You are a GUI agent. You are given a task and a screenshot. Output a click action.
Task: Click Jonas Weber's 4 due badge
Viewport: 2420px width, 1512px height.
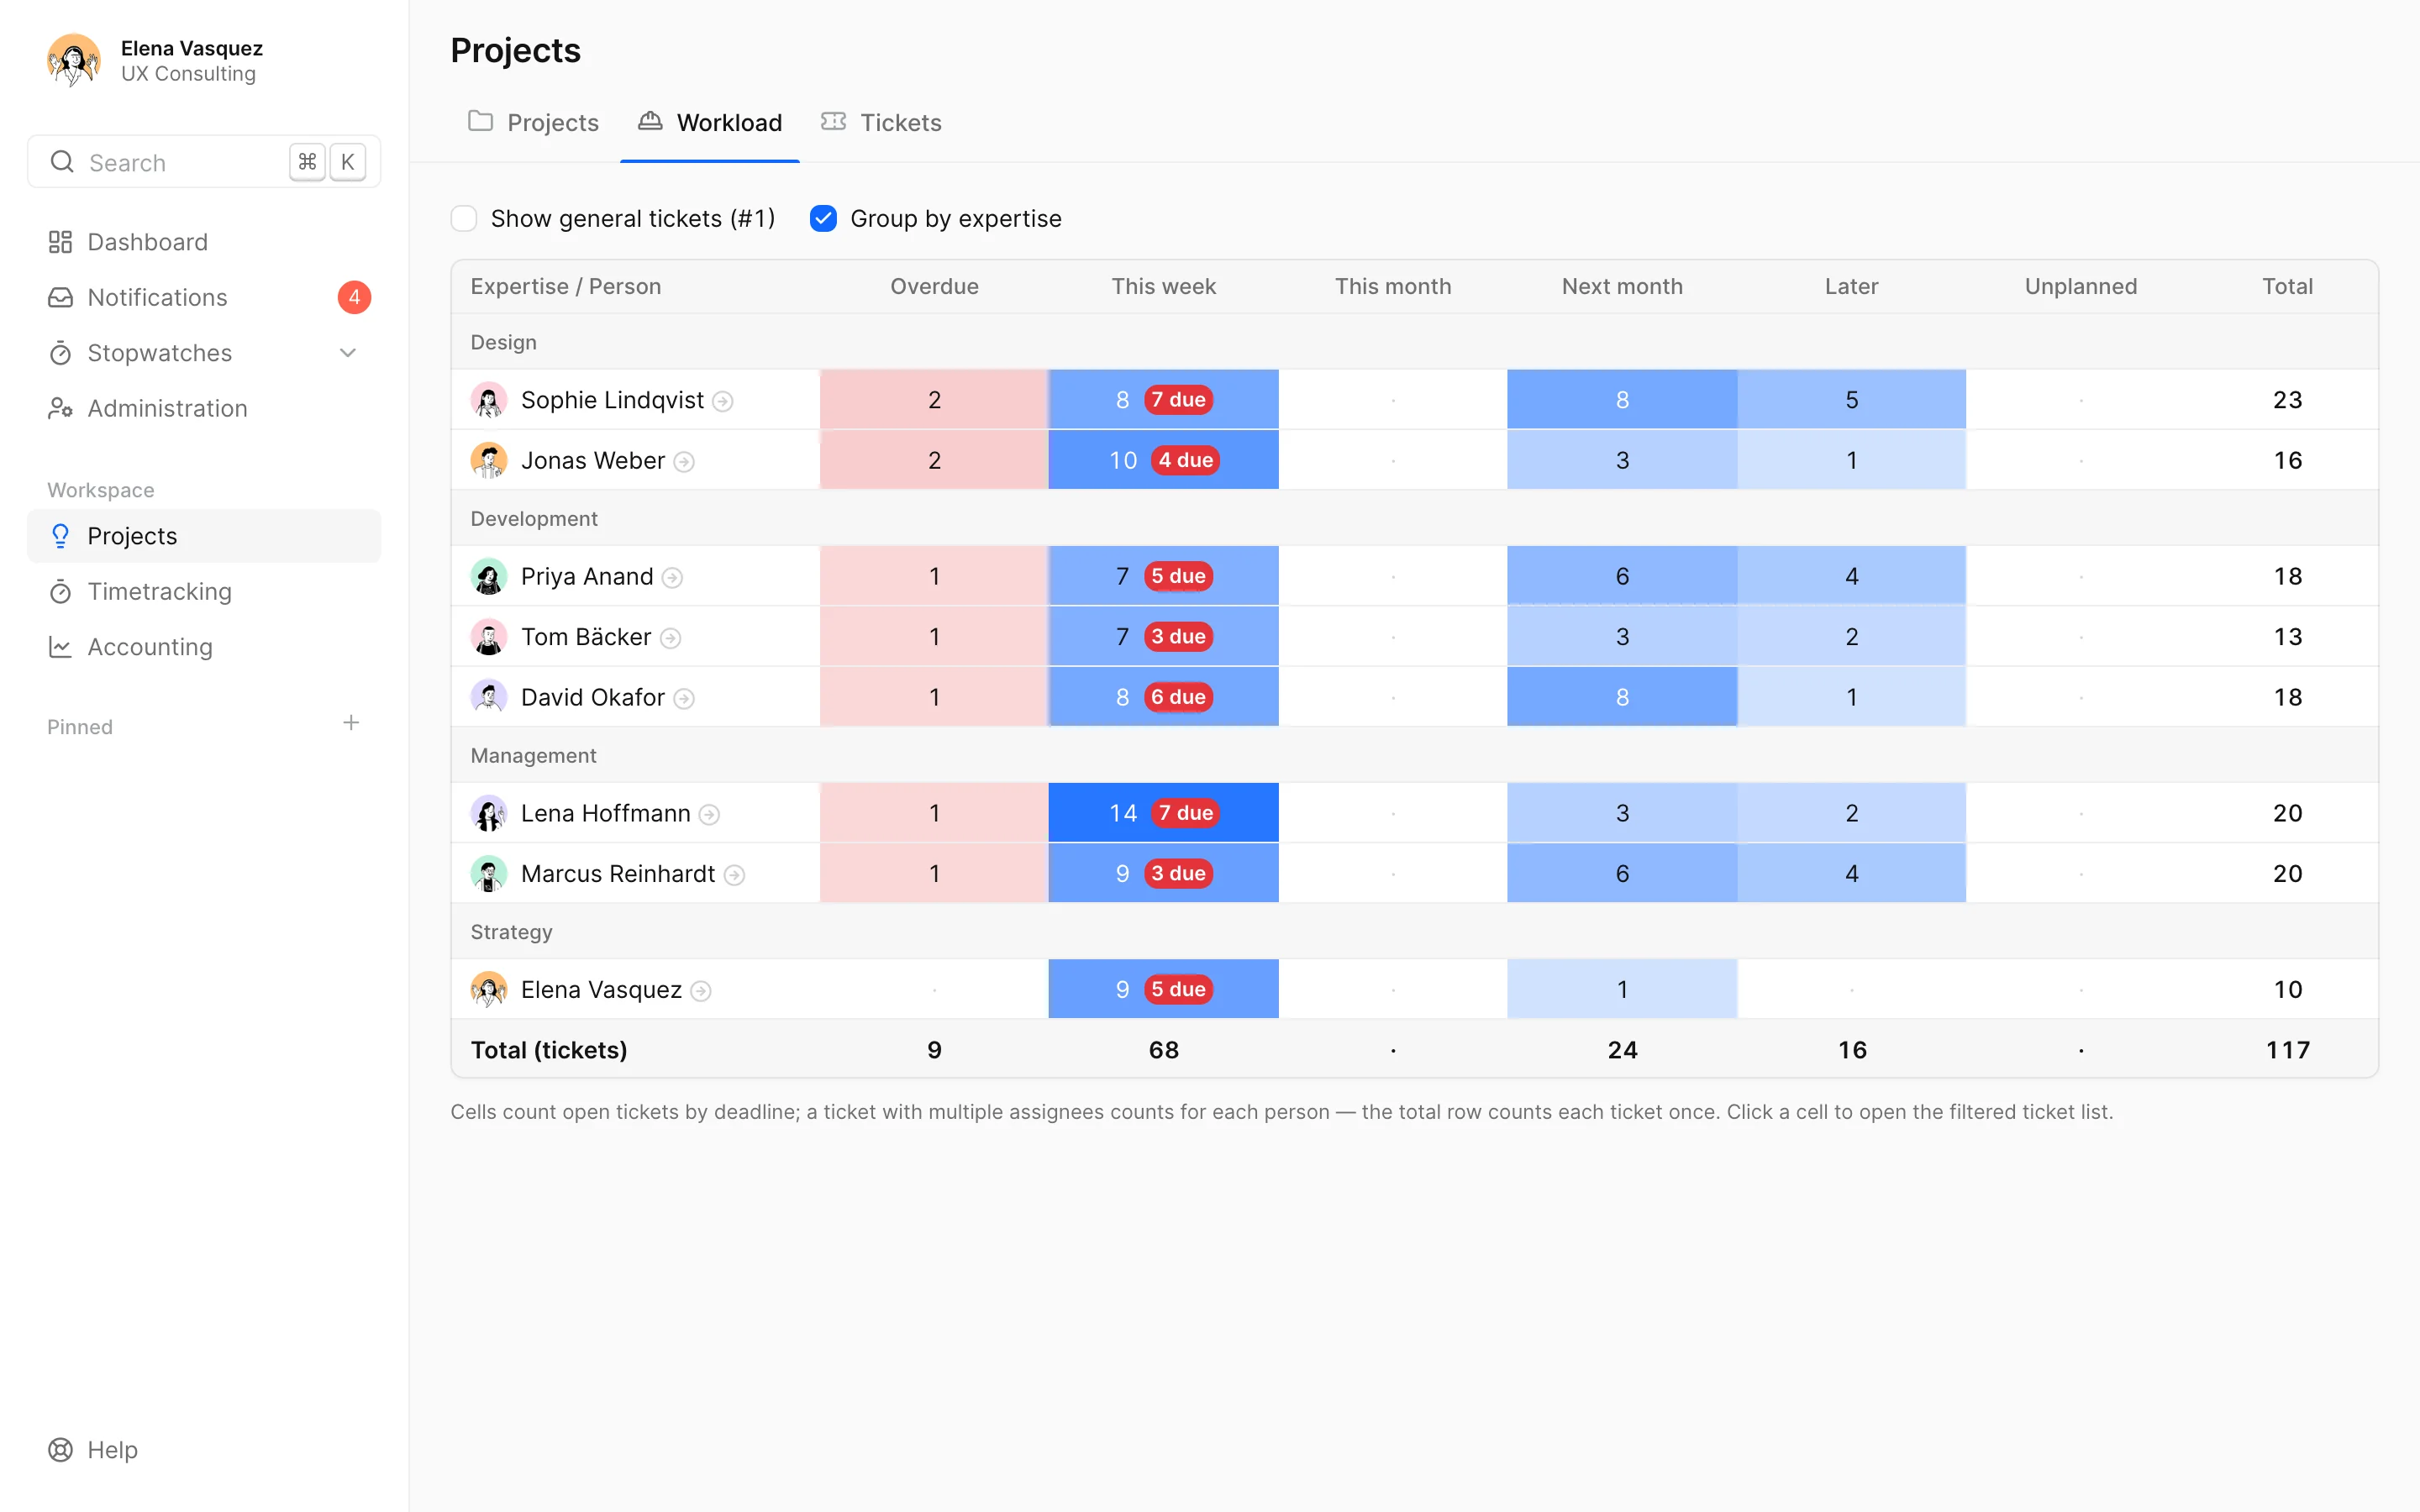pos(1185,460)
